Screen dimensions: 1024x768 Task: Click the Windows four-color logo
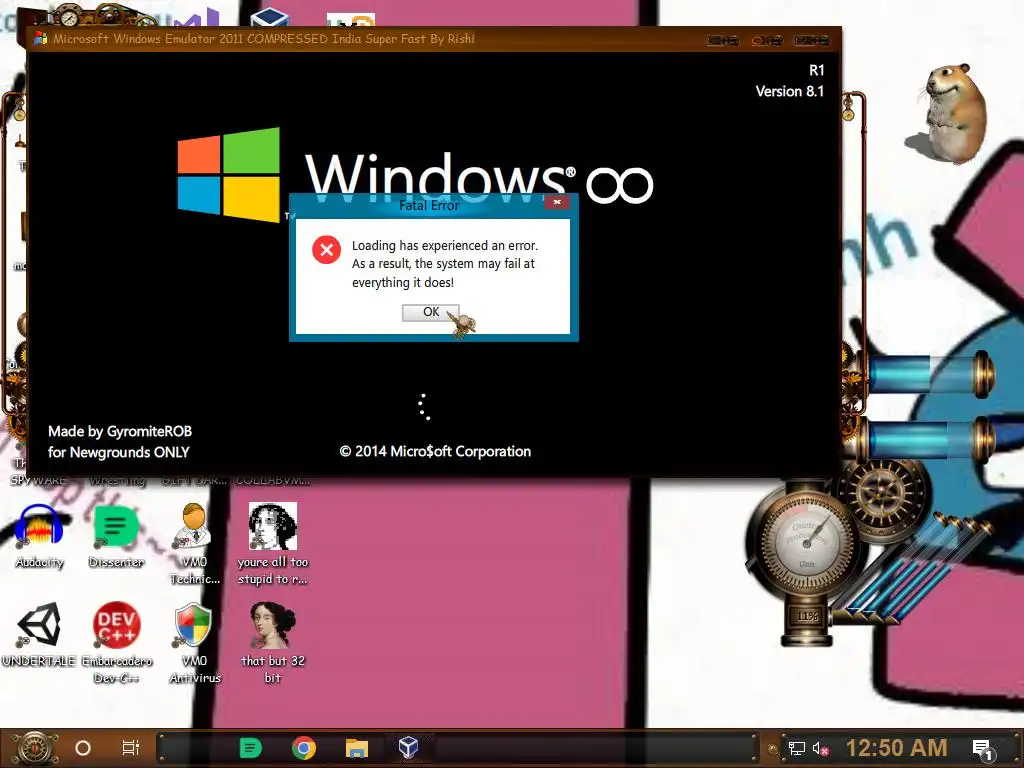229,174
